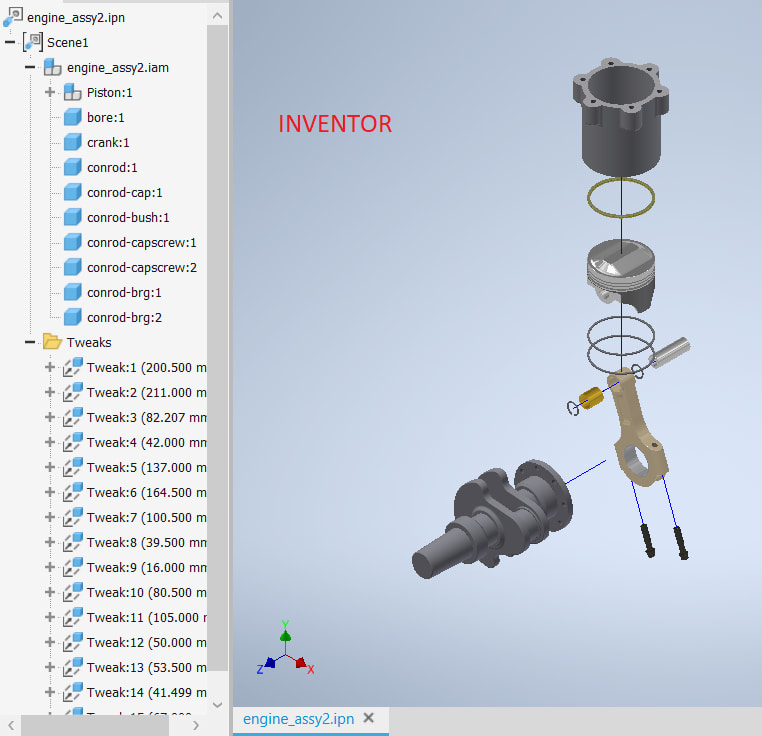Click the Piston:1 subassembly icon
This screenshot has width=762, height=736.
(x=73, y=92)
